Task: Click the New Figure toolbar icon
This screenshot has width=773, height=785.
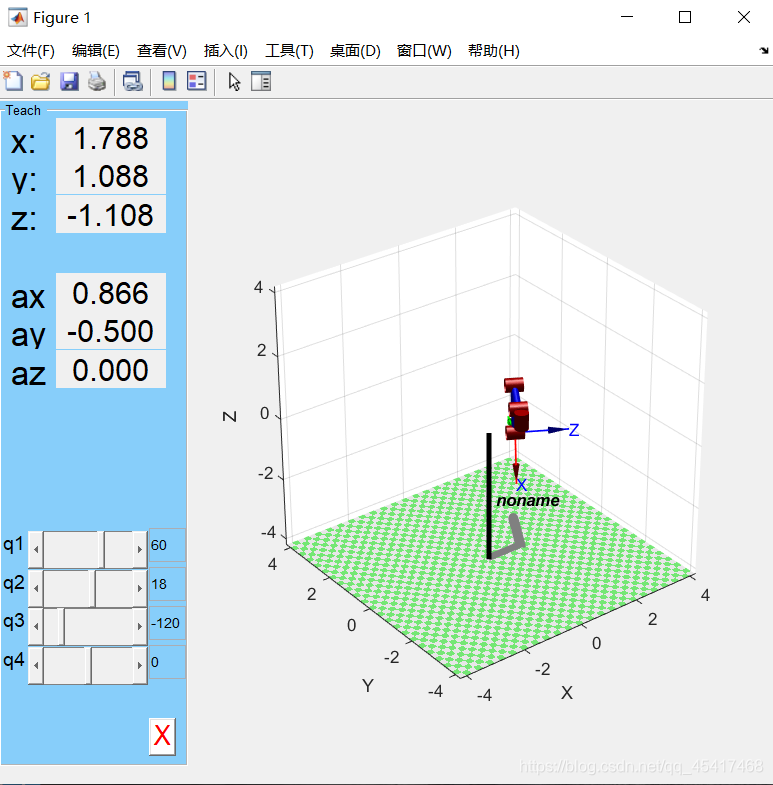Action: coord(14,82)
